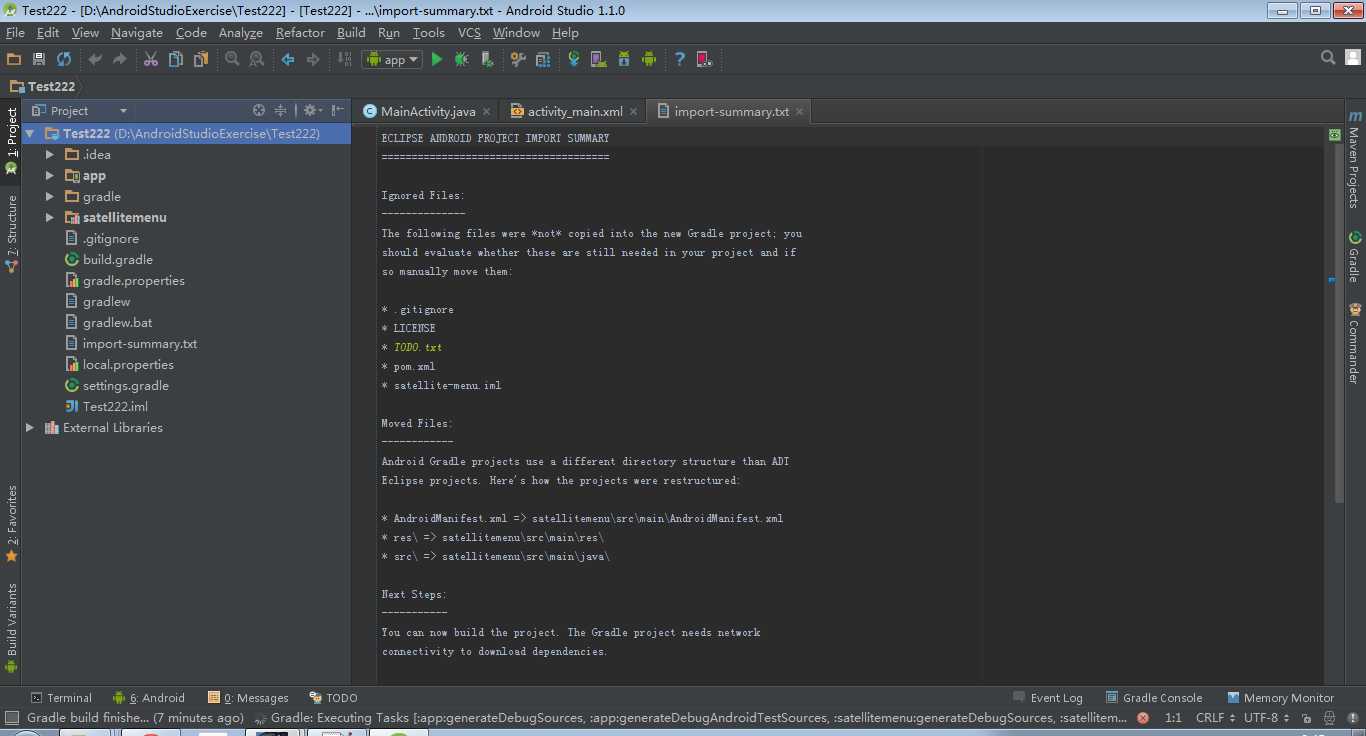The height and width of the screenshot is (736, 1366).
Task: Open the 0: Messages tool window
Action: point(248,698)
